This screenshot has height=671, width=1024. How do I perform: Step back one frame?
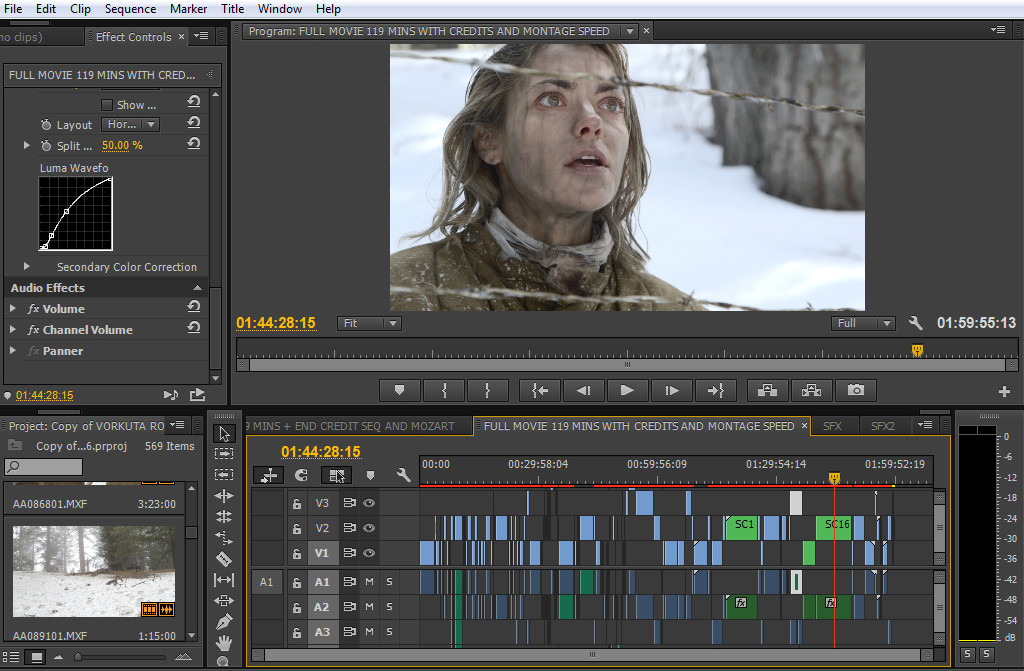[x=583, y=391]
